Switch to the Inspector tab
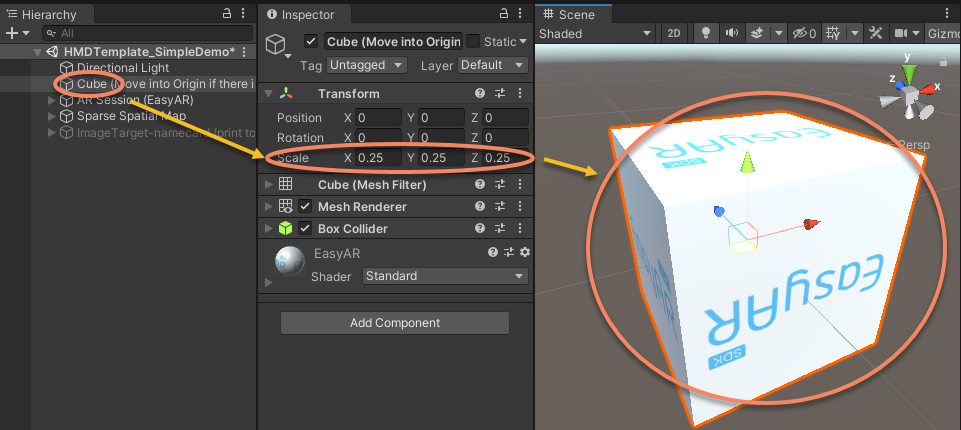Screen dimensions: 961x430 coord(304,14)
